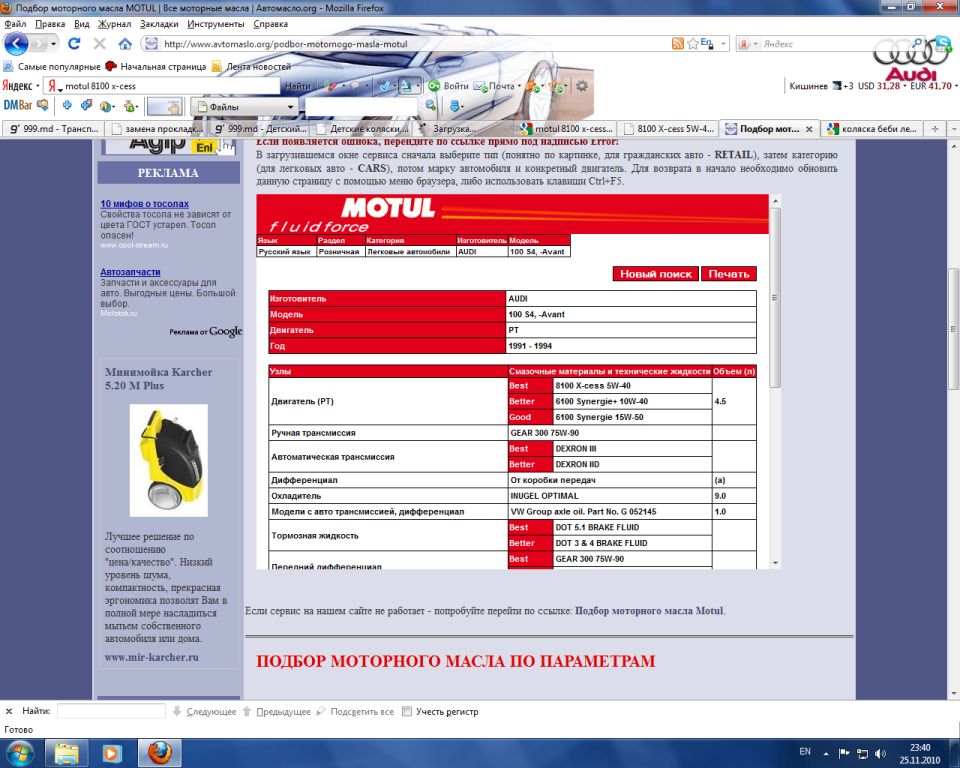Expand the Почта dropdown arrow
The image size is (960, 768).
(x=519, y=86)
